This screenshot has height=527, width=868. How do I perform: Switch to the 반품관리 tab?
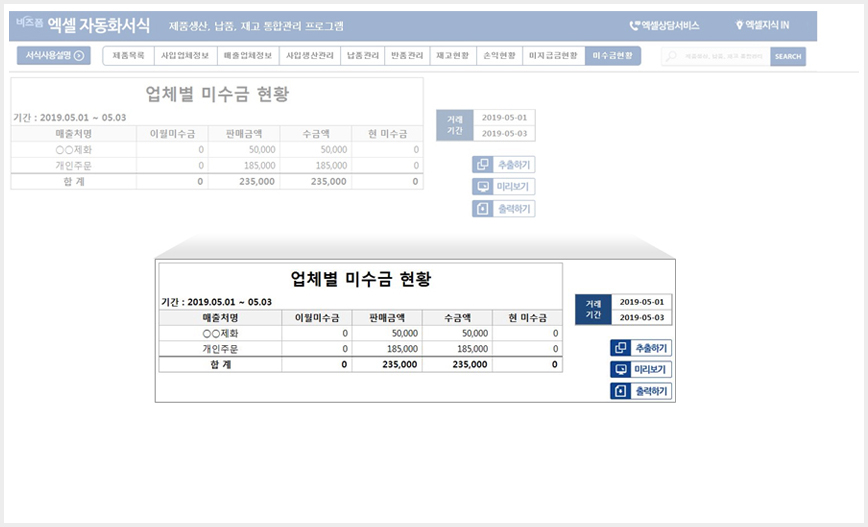(x=407, y=56)
